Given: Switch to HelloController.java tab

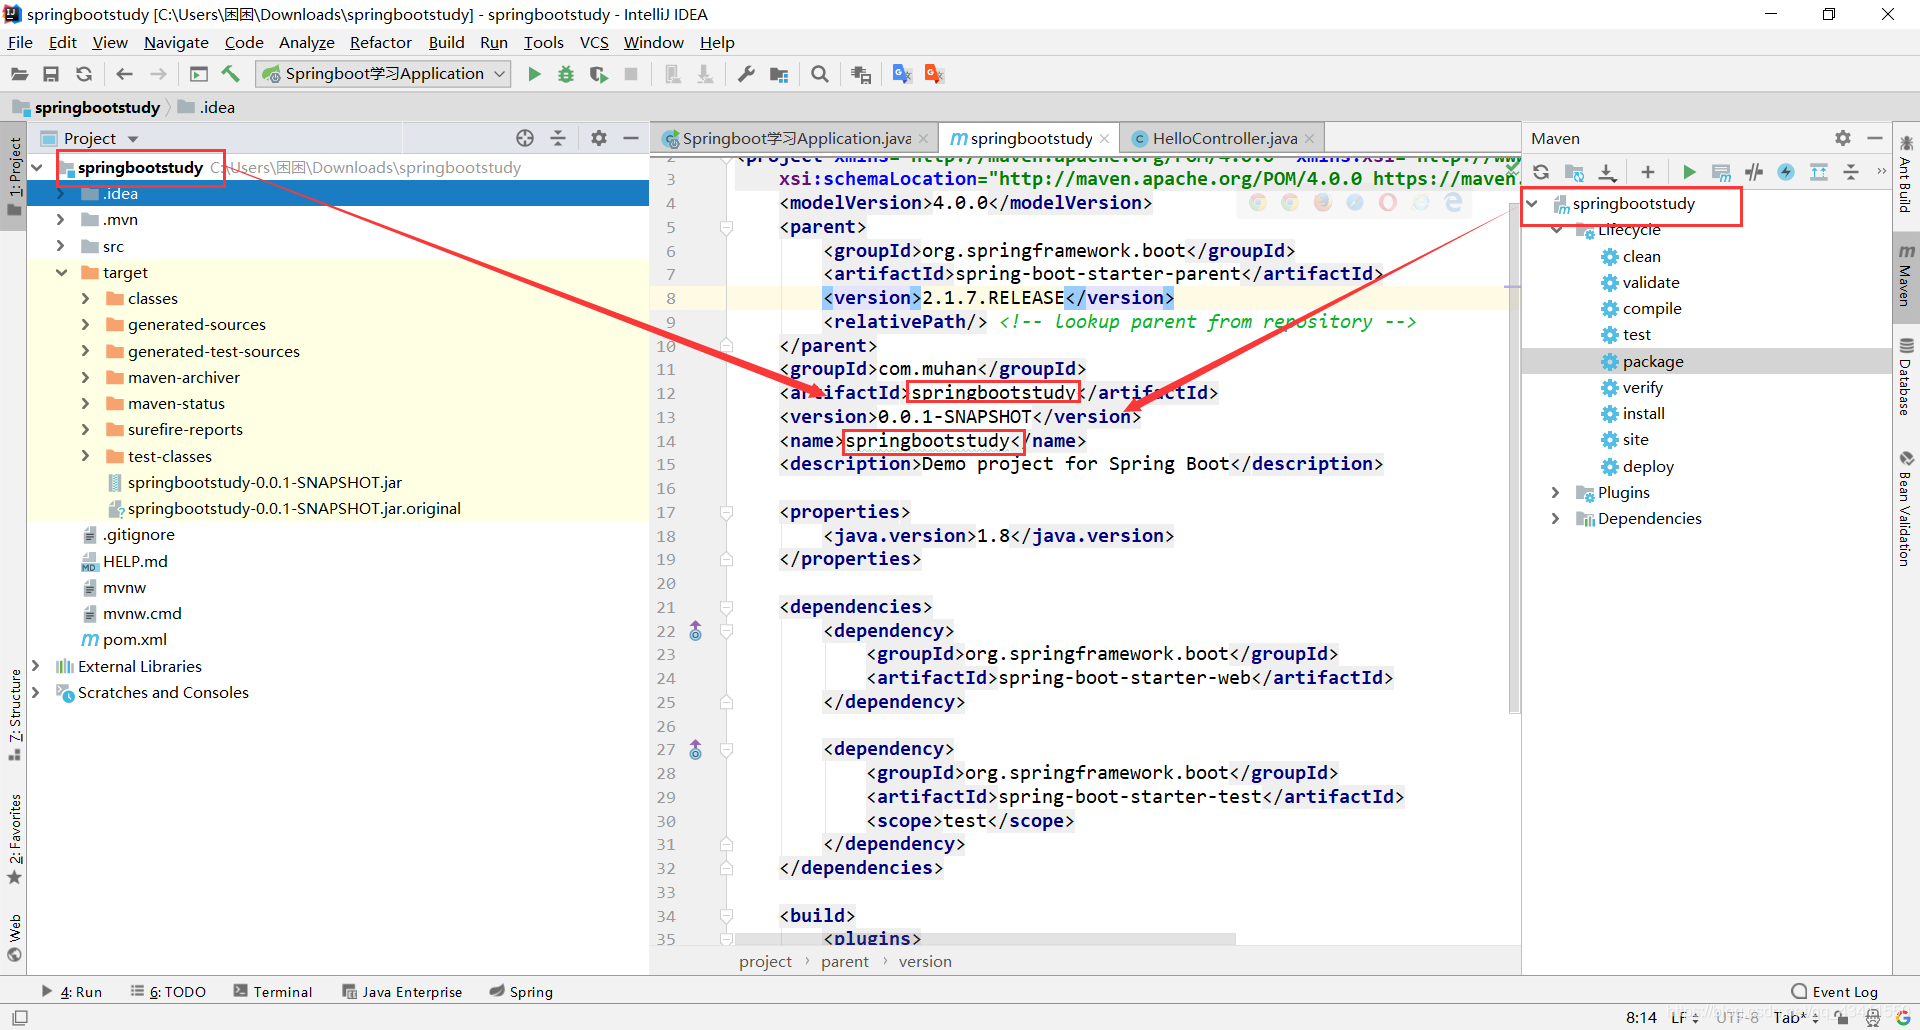Looking at the screenshot, I should coord(1224,138).
